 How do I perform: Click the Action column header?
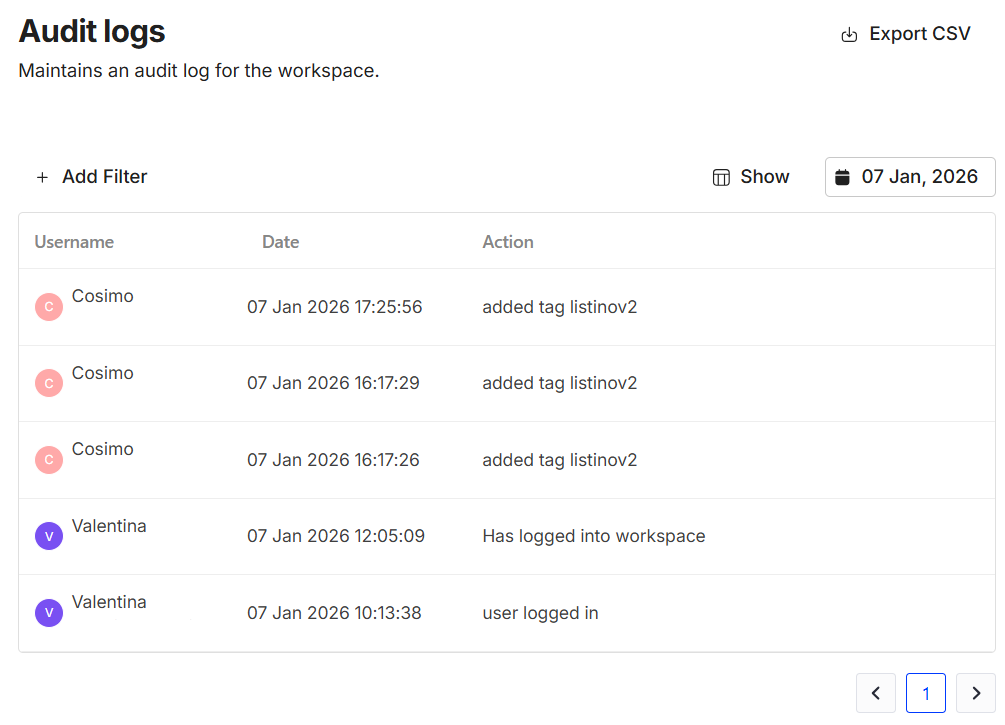click(x=508, y=242)
